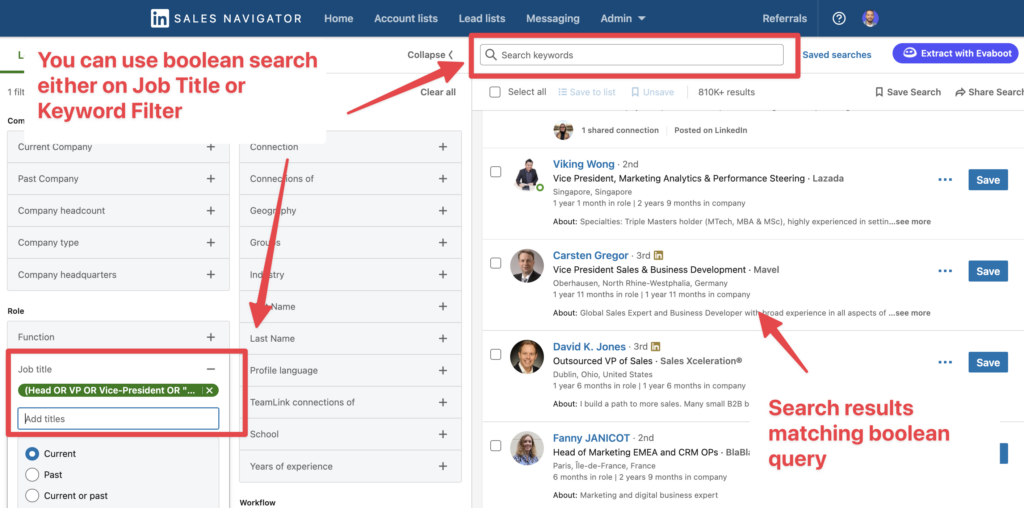Expand TeamLink connections of filter plus
This screenshot has width=1024, height=508.
[443, 402]
